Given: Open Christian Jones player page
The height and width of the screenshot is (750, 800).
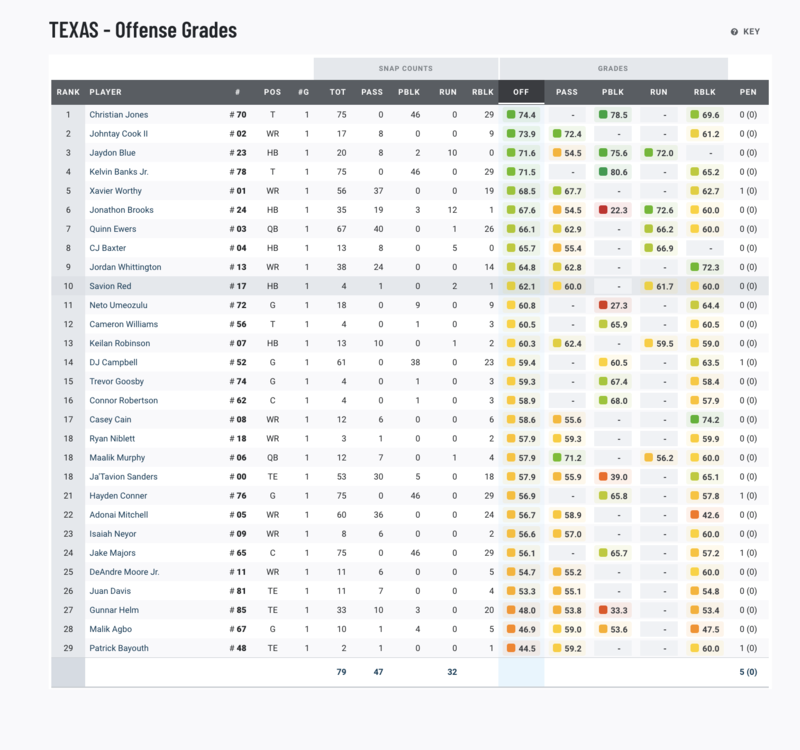Looking at the screenshot, I should [118, 115].
